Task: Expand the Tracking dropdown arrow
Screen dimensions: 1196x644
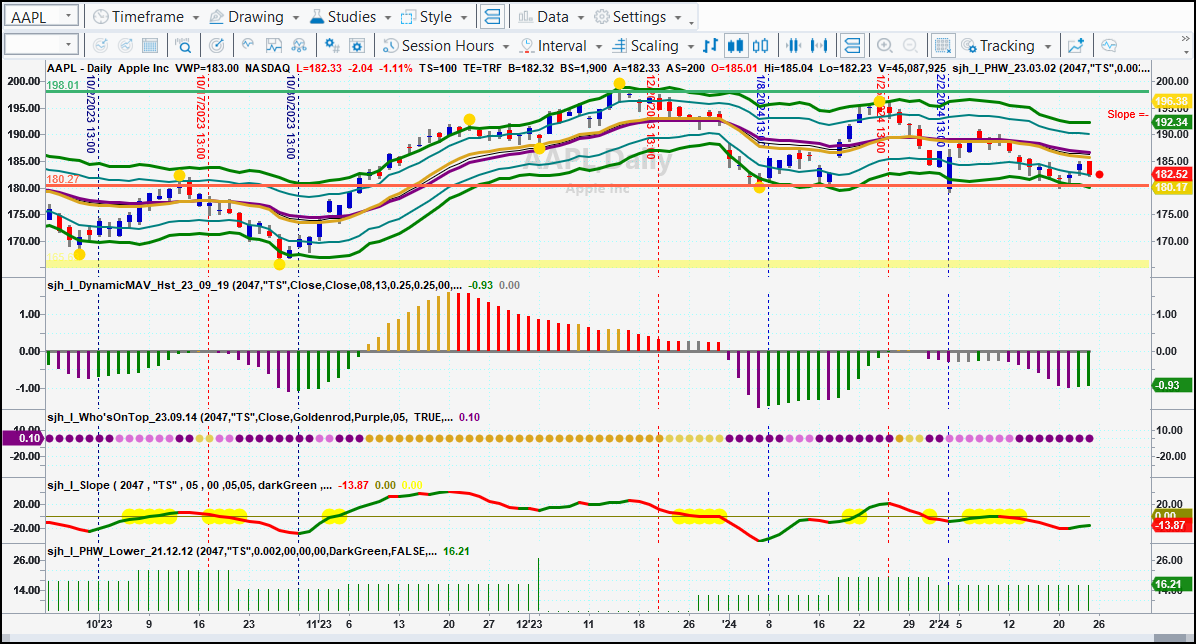Action: pos(1047,47)
